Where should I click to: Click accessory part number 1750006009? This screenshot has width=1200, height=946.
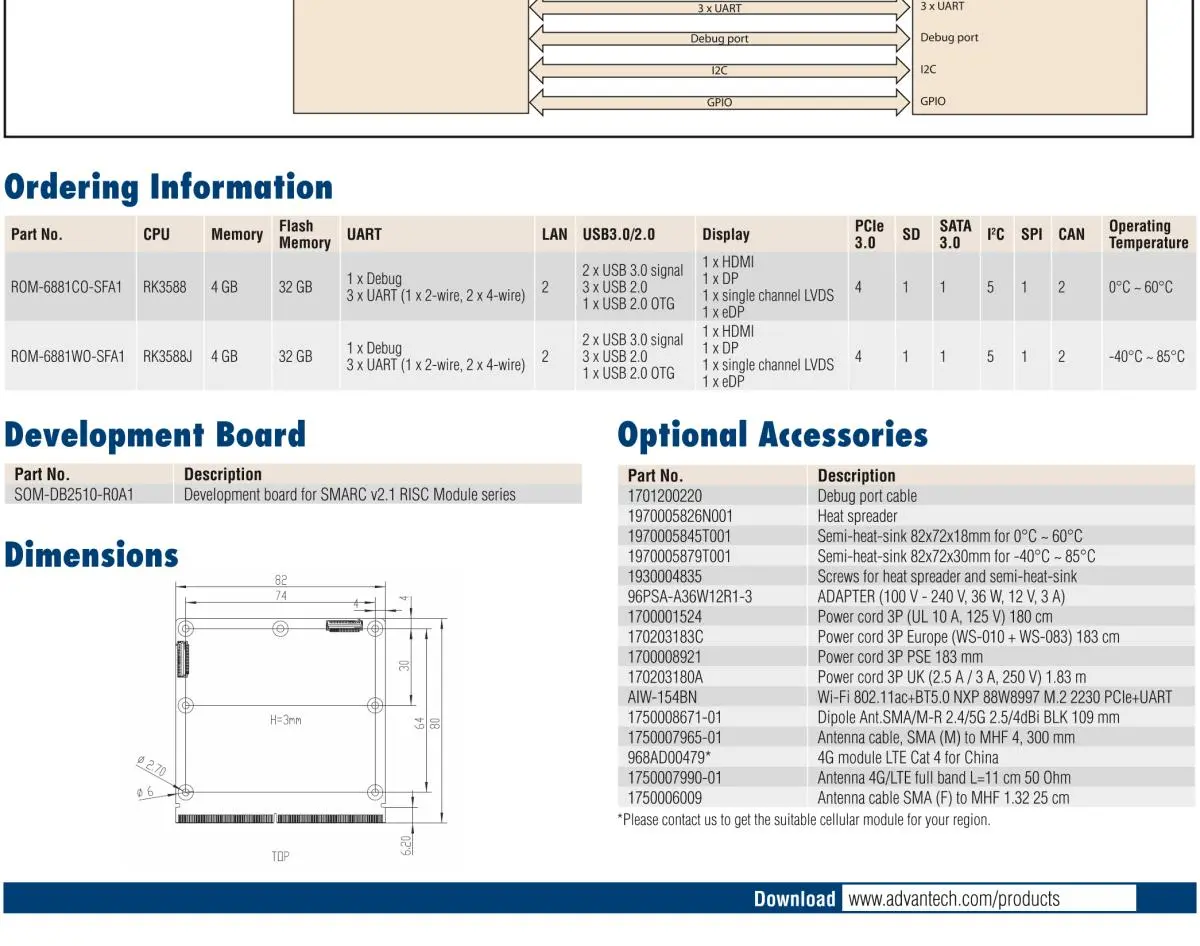(x=665, y=797)
